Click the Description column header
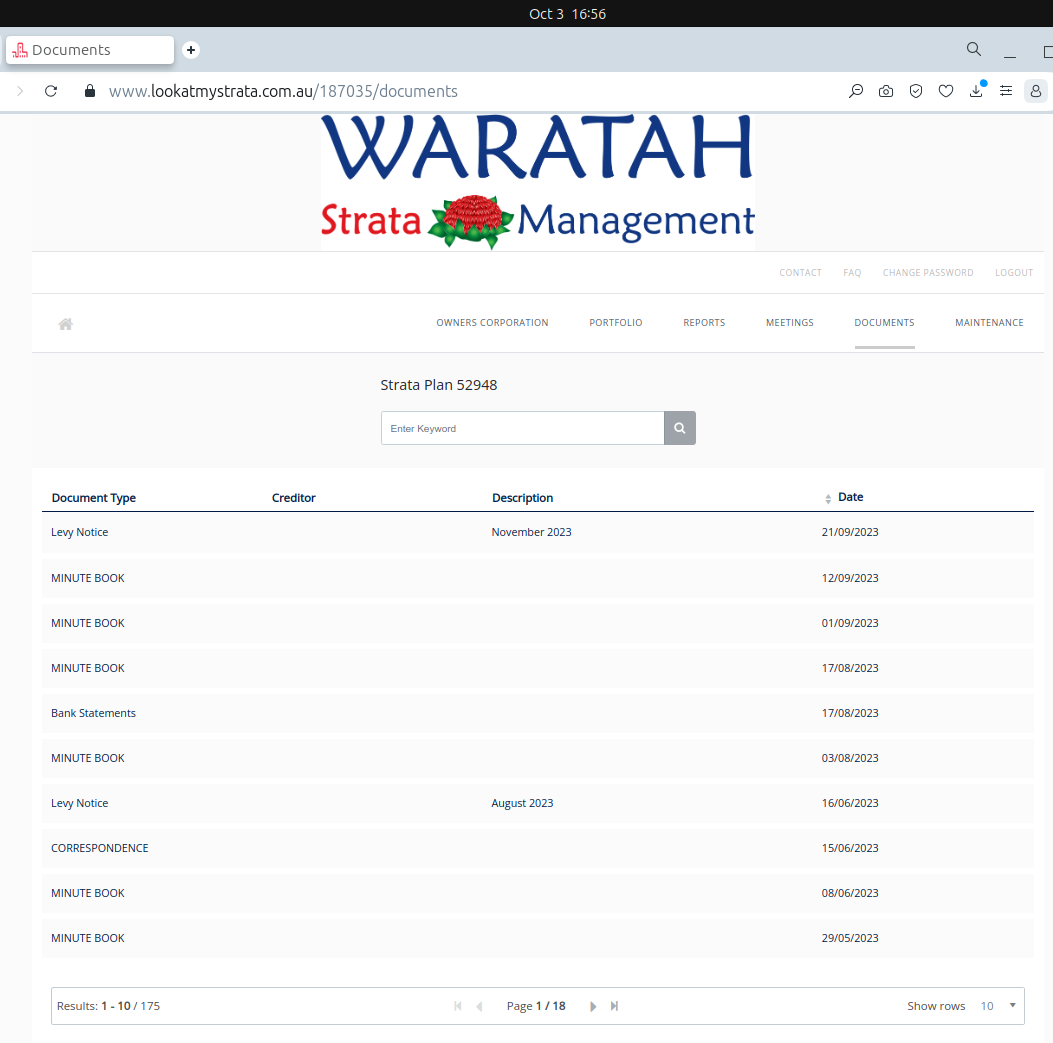 pos(522,498)
